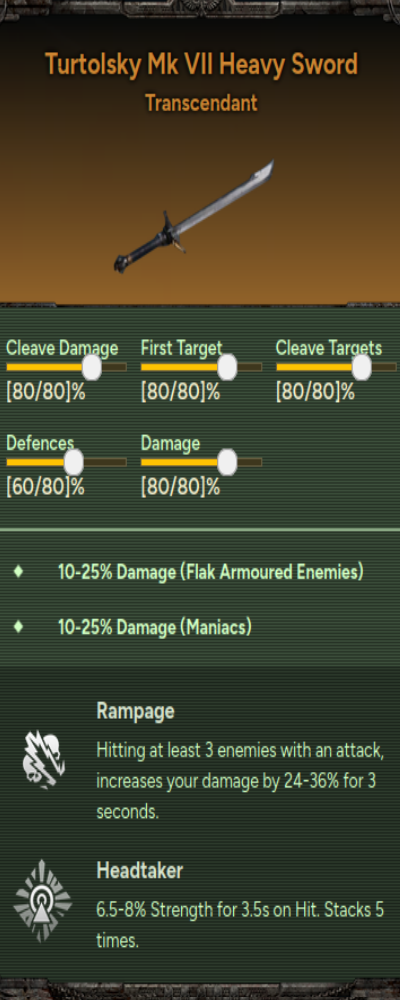Select the Headtaker blessing title
Screen dimensions: 400x1000
140,871
